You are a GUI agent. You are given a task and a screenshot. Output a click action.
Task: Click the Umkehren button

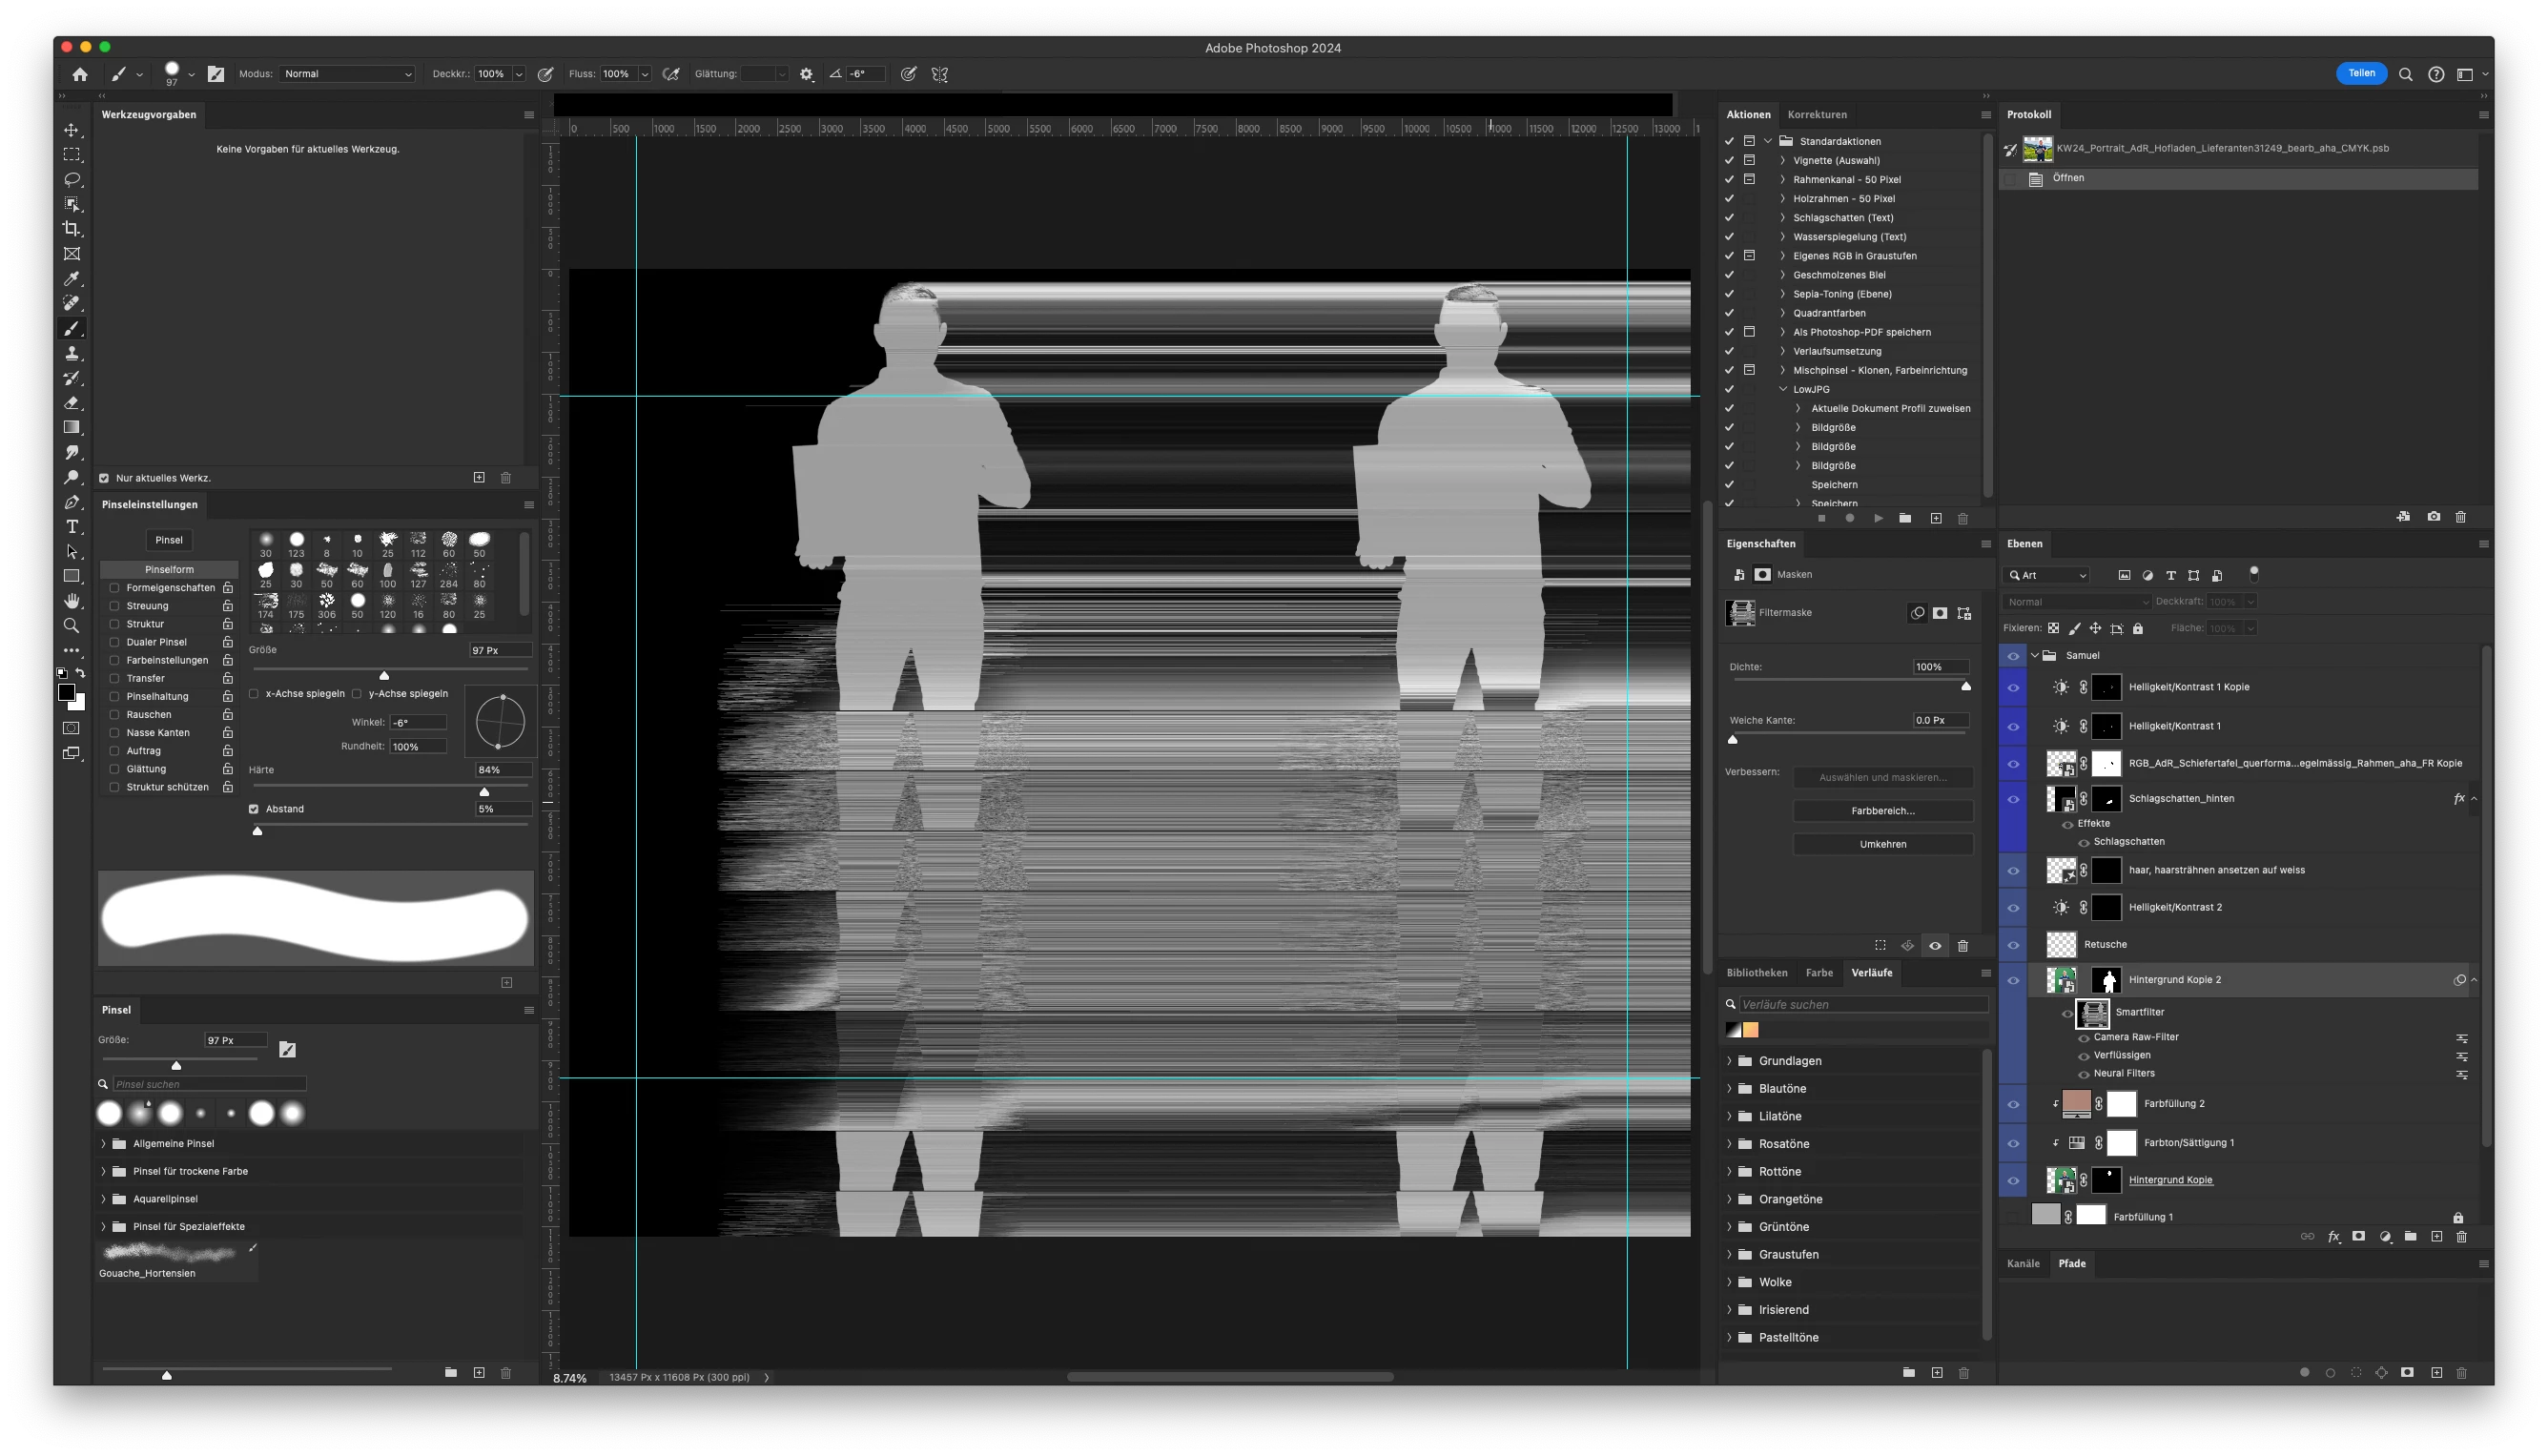(1882, 845)
